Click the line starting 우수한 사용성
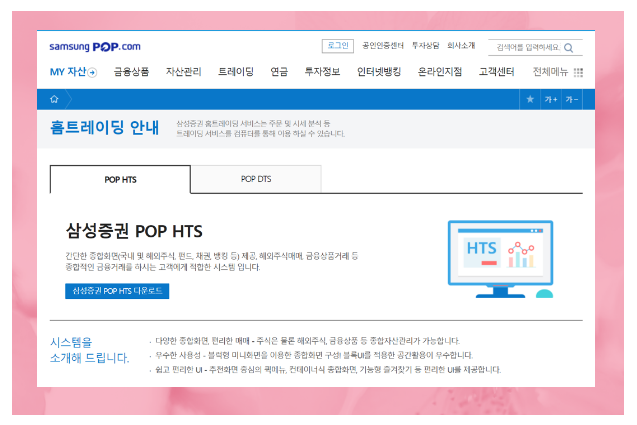 [314, 356]
